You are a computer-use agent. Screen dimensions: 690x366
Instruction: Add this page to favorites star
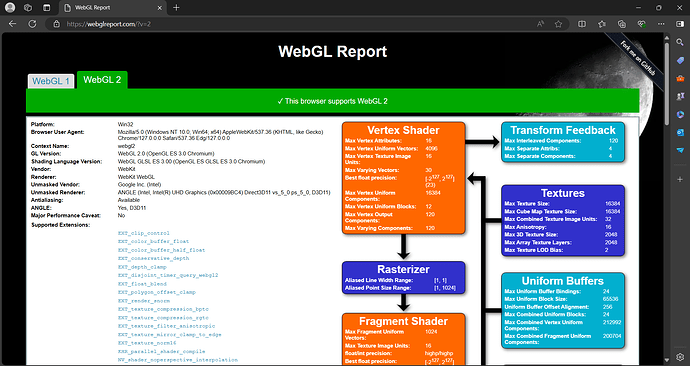558,24
